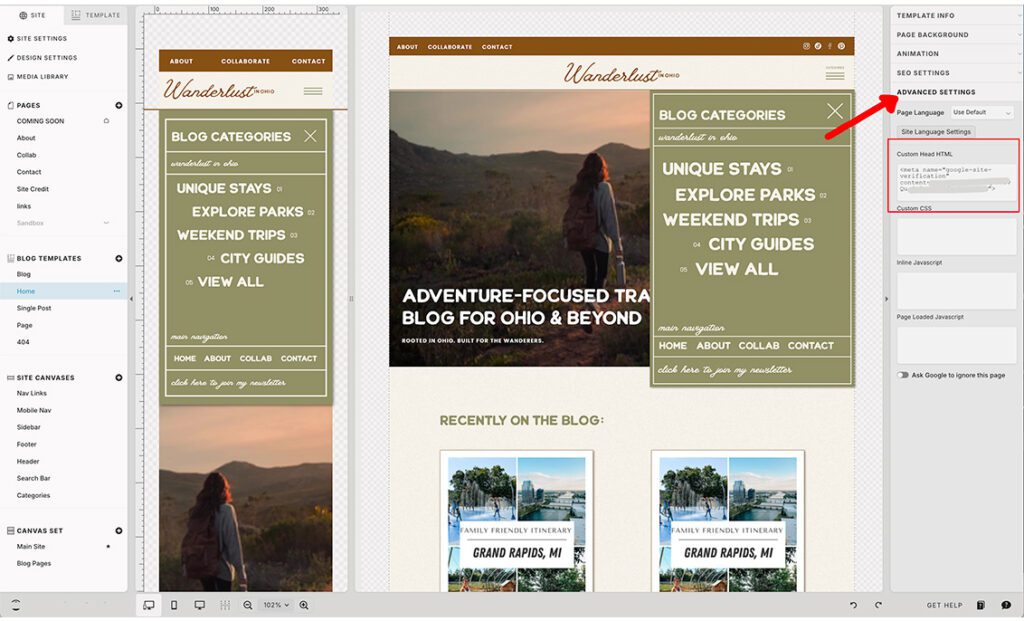1024x621 pixels.
Task: Switch to the Template tab
Action: tap(96, 15)
